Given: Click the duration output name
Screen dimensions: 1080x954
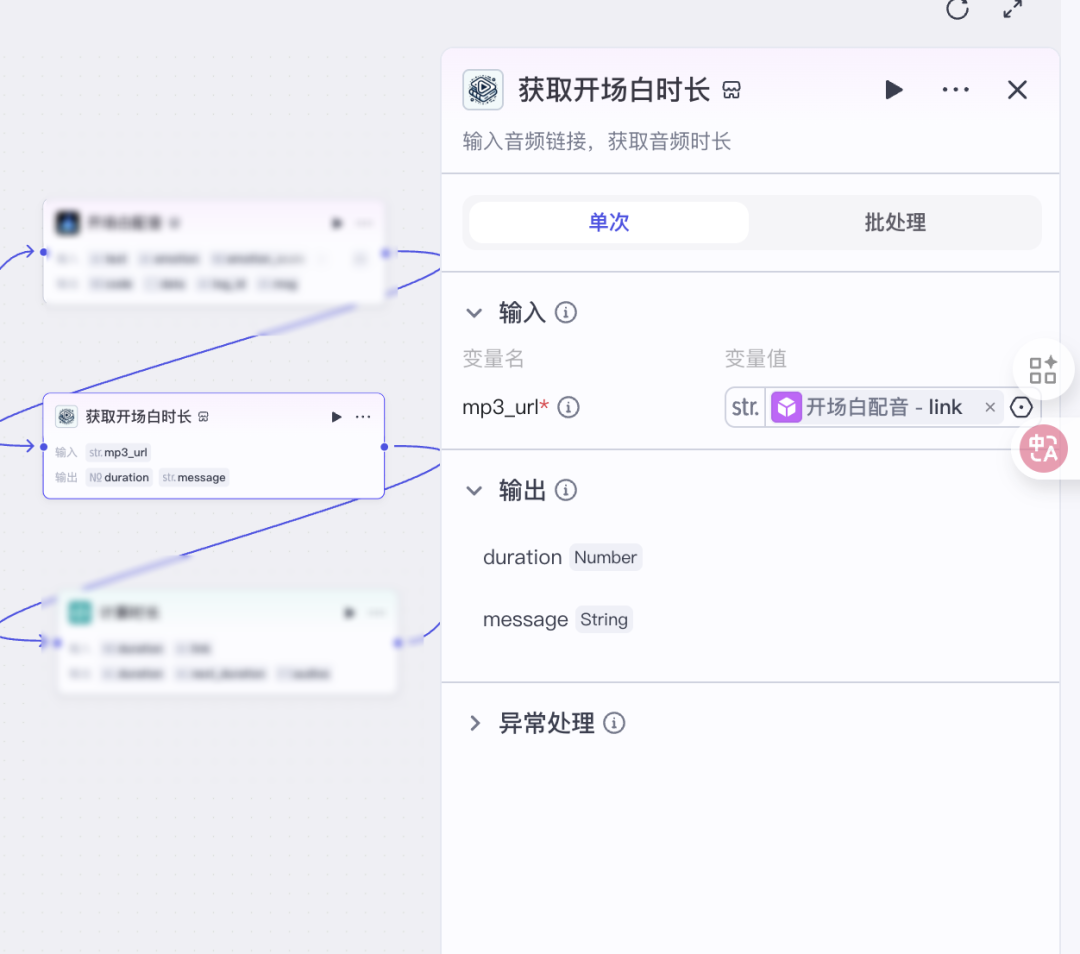Looking at the screenshot, I should [522, 557].
